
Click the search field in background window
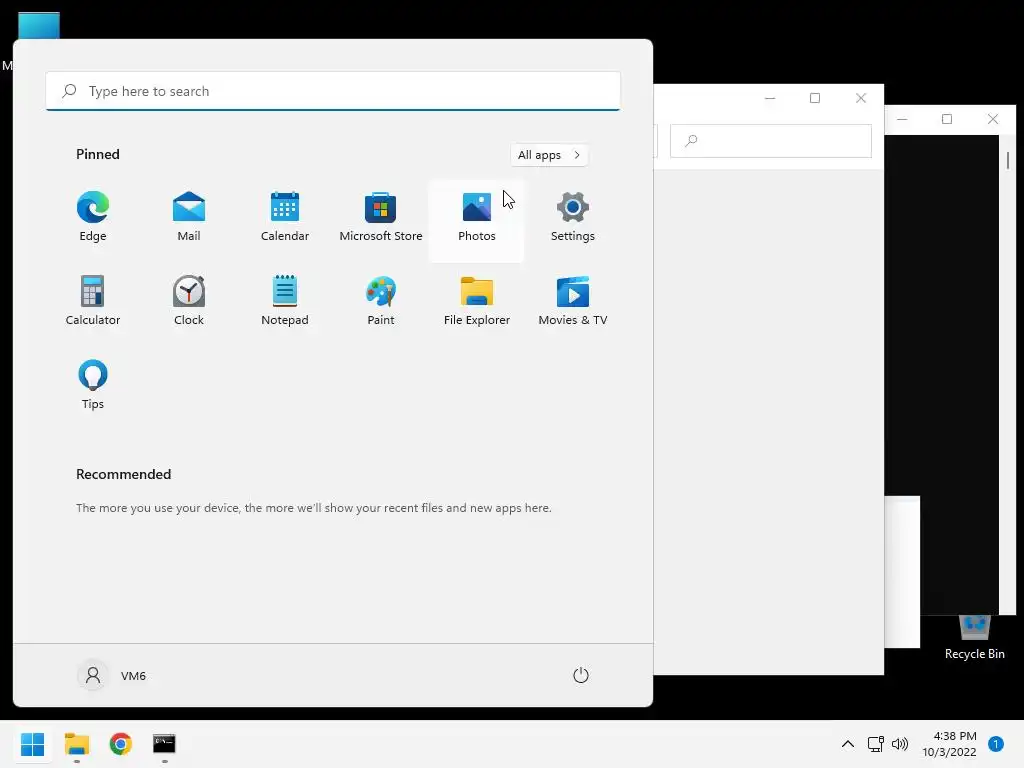point(771,140)
